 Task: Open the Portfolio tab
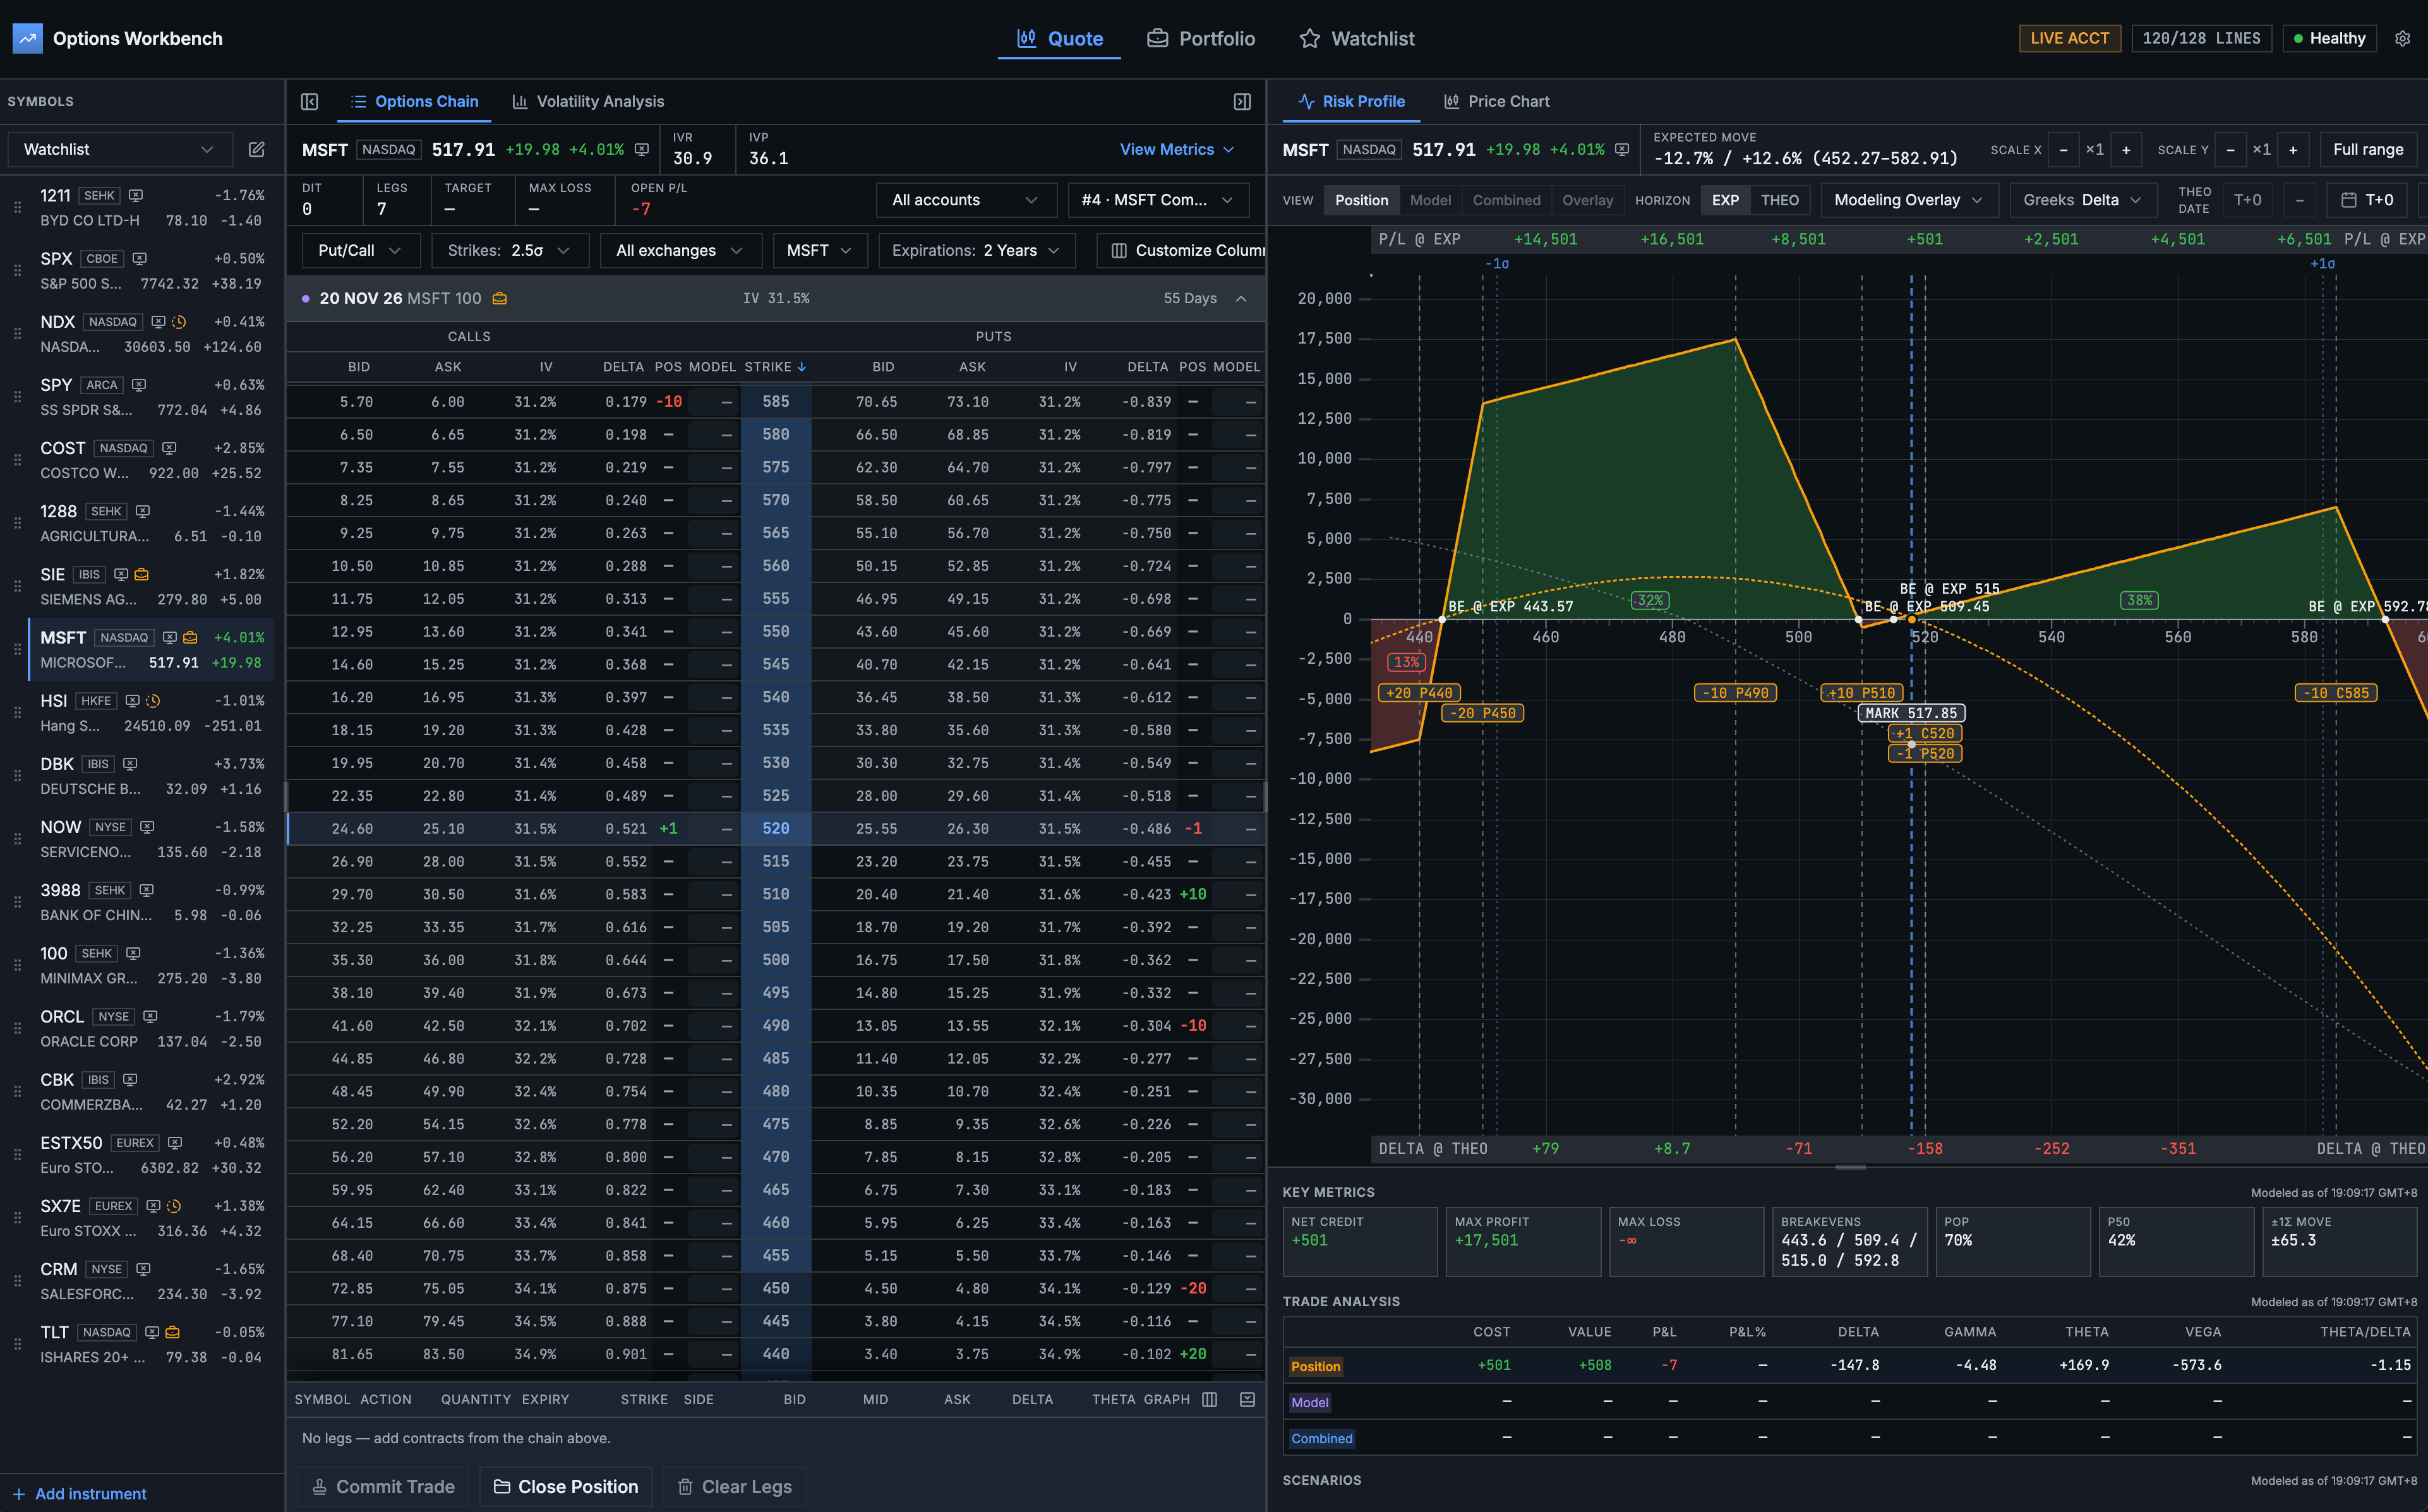1200,38
